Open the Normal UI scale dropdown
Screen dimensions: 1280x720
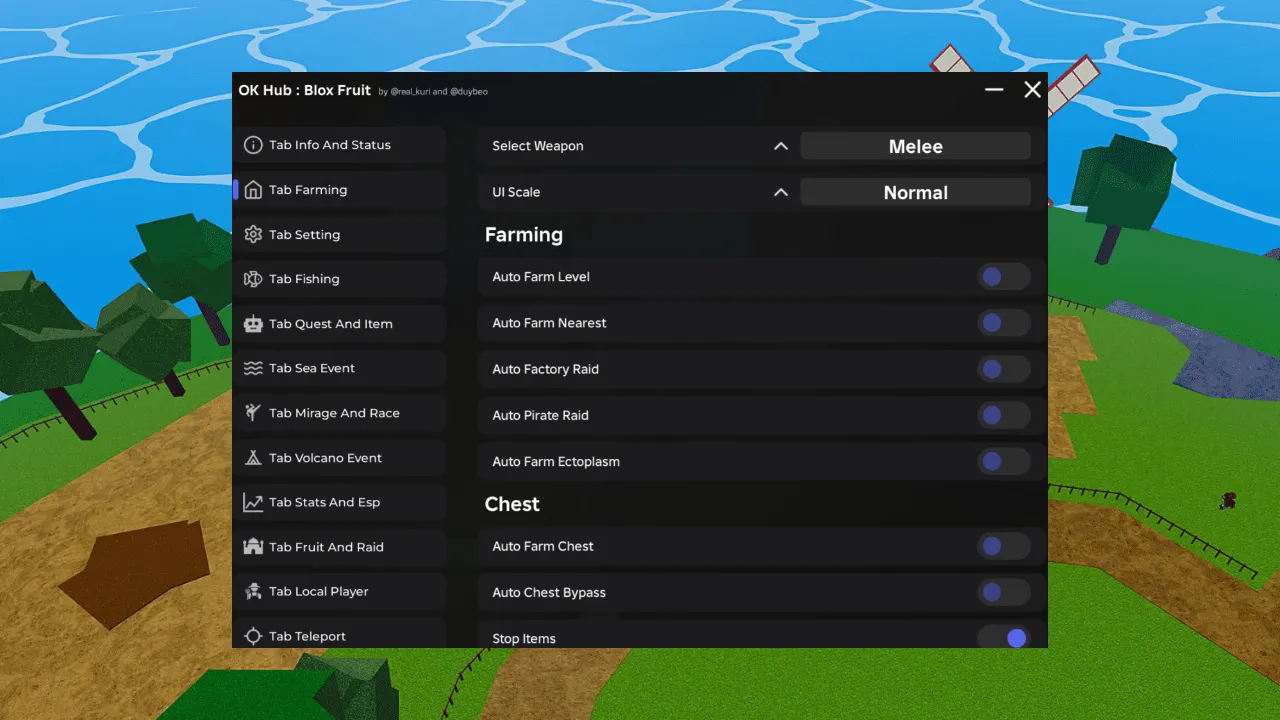tap(916, 192)
